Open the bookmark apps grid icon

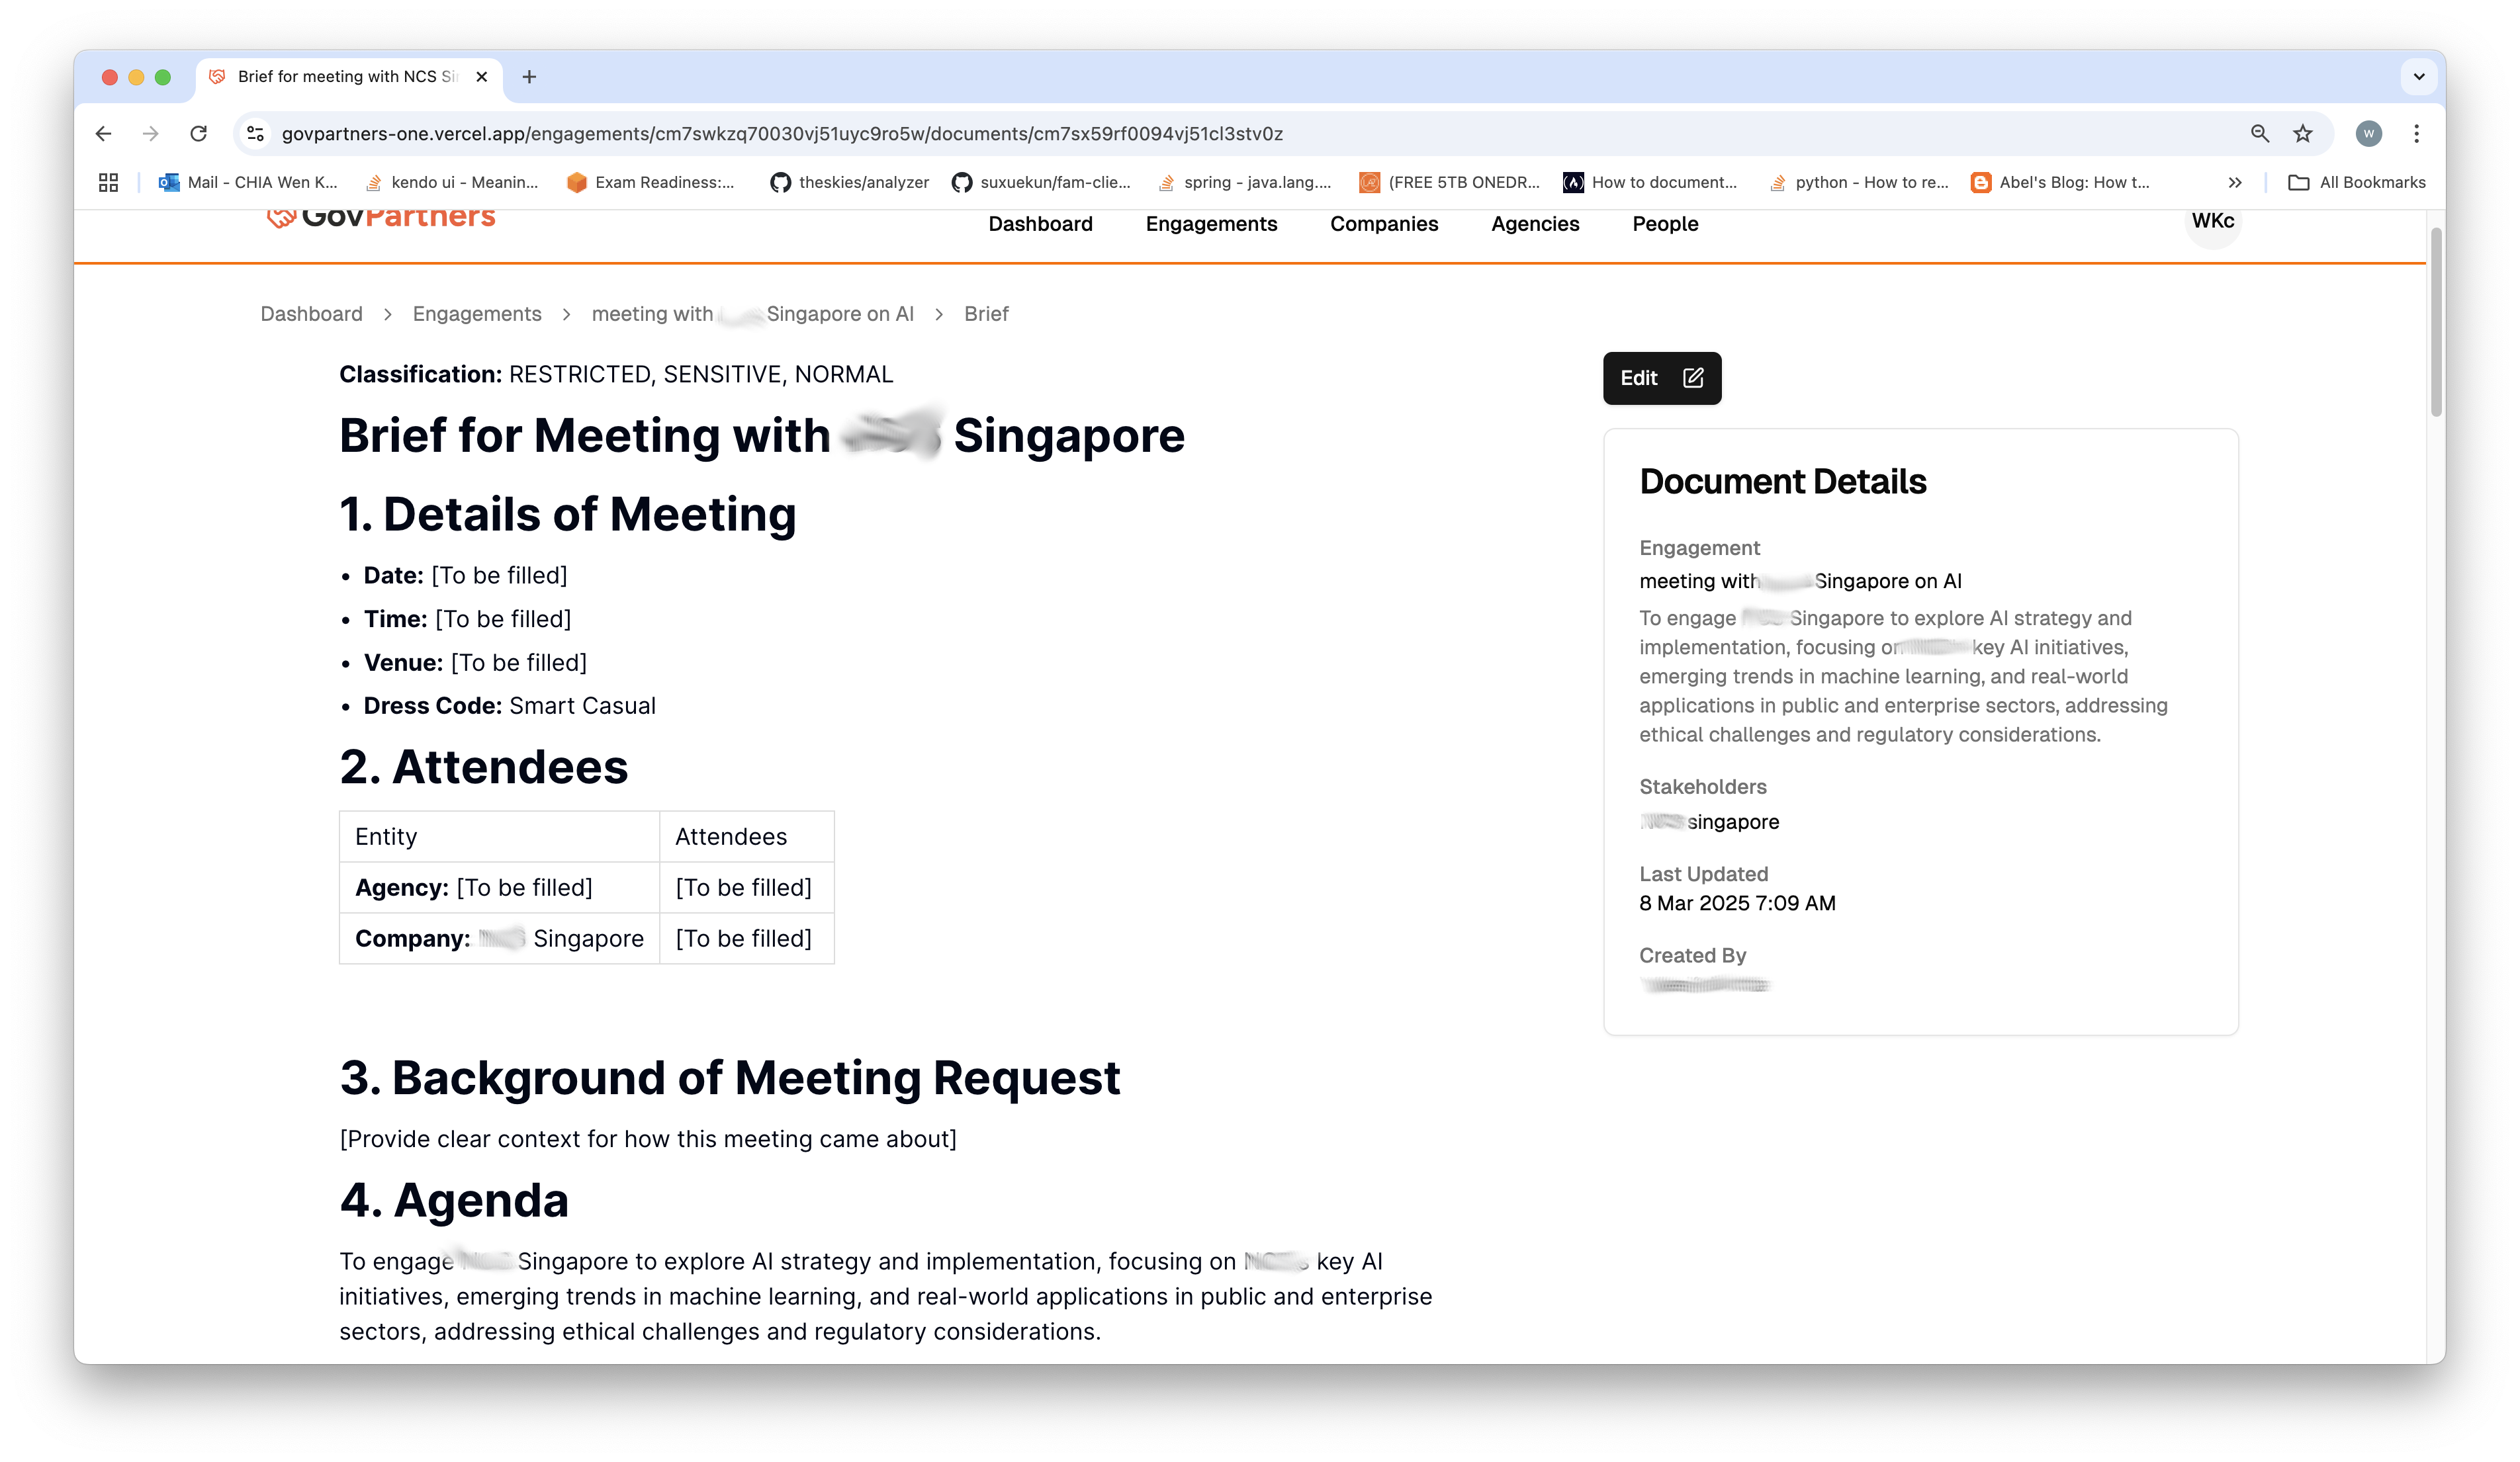tap(108, 182)
